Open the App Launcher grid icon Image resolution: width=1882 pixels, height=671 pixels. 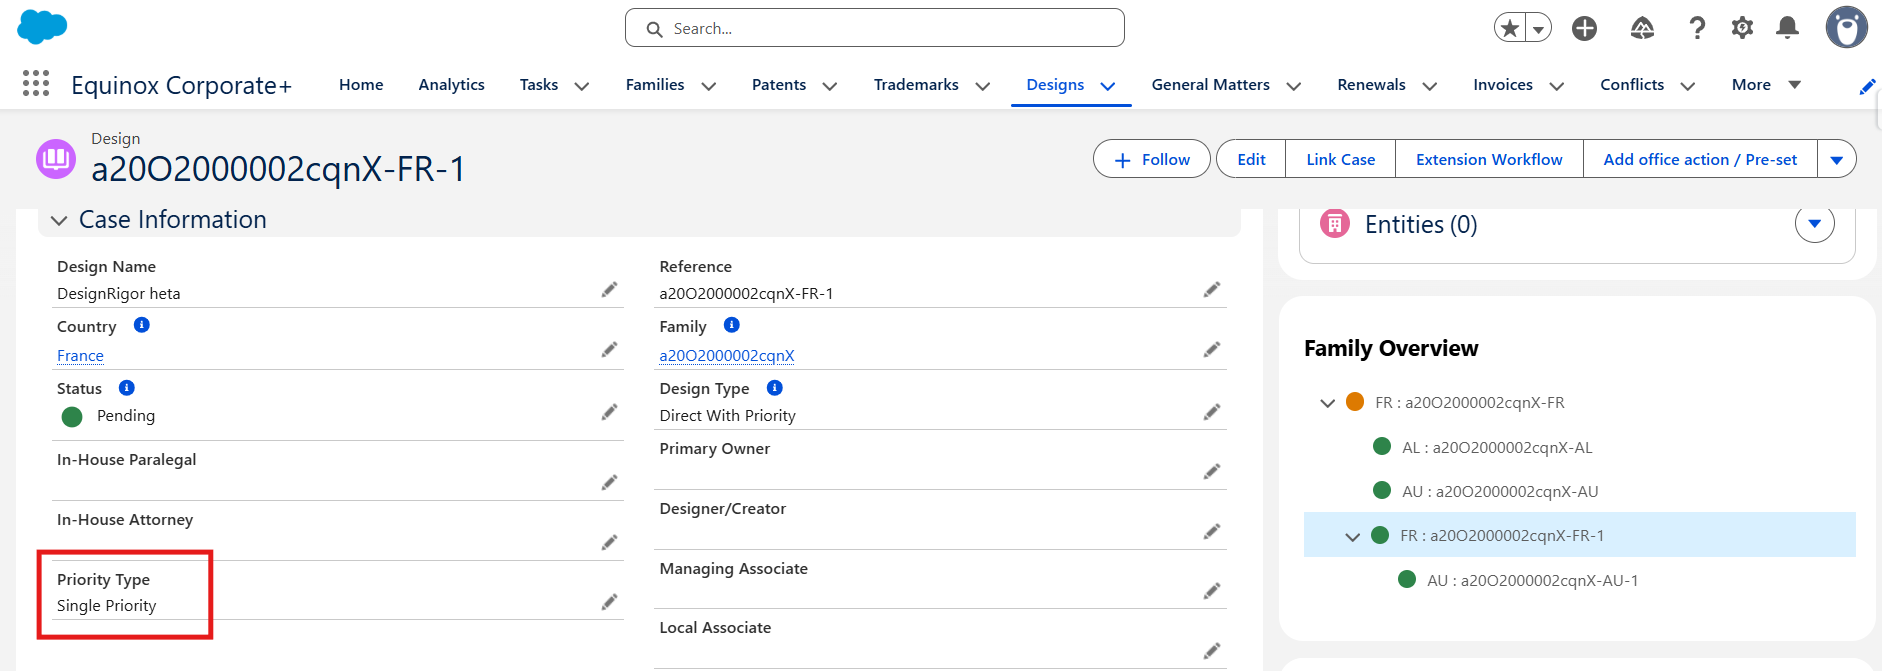tap(36, 83)
